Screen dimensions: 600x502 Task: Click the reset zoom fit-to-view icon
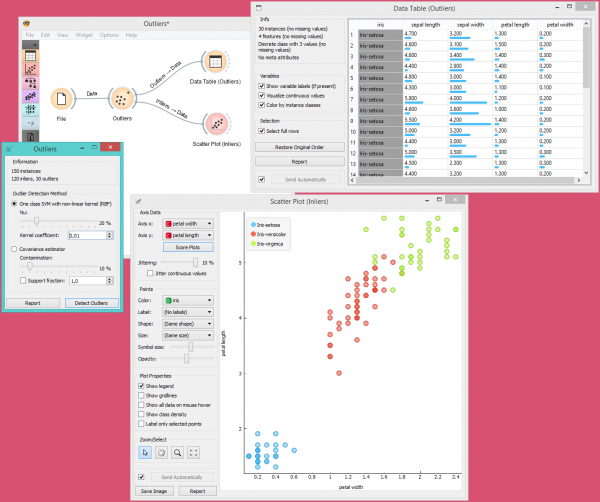194,453
